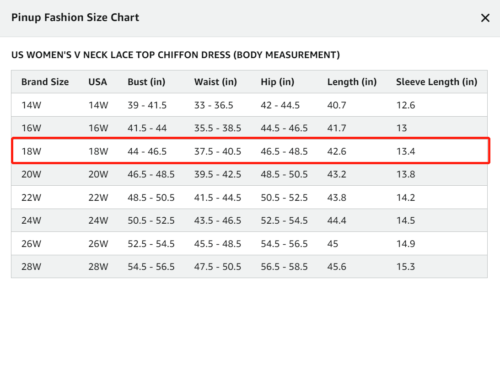Click the Hip (in) column header
The width and height of the screenshot is (500, 376).
pyautogui.click(x=277, y=82)
